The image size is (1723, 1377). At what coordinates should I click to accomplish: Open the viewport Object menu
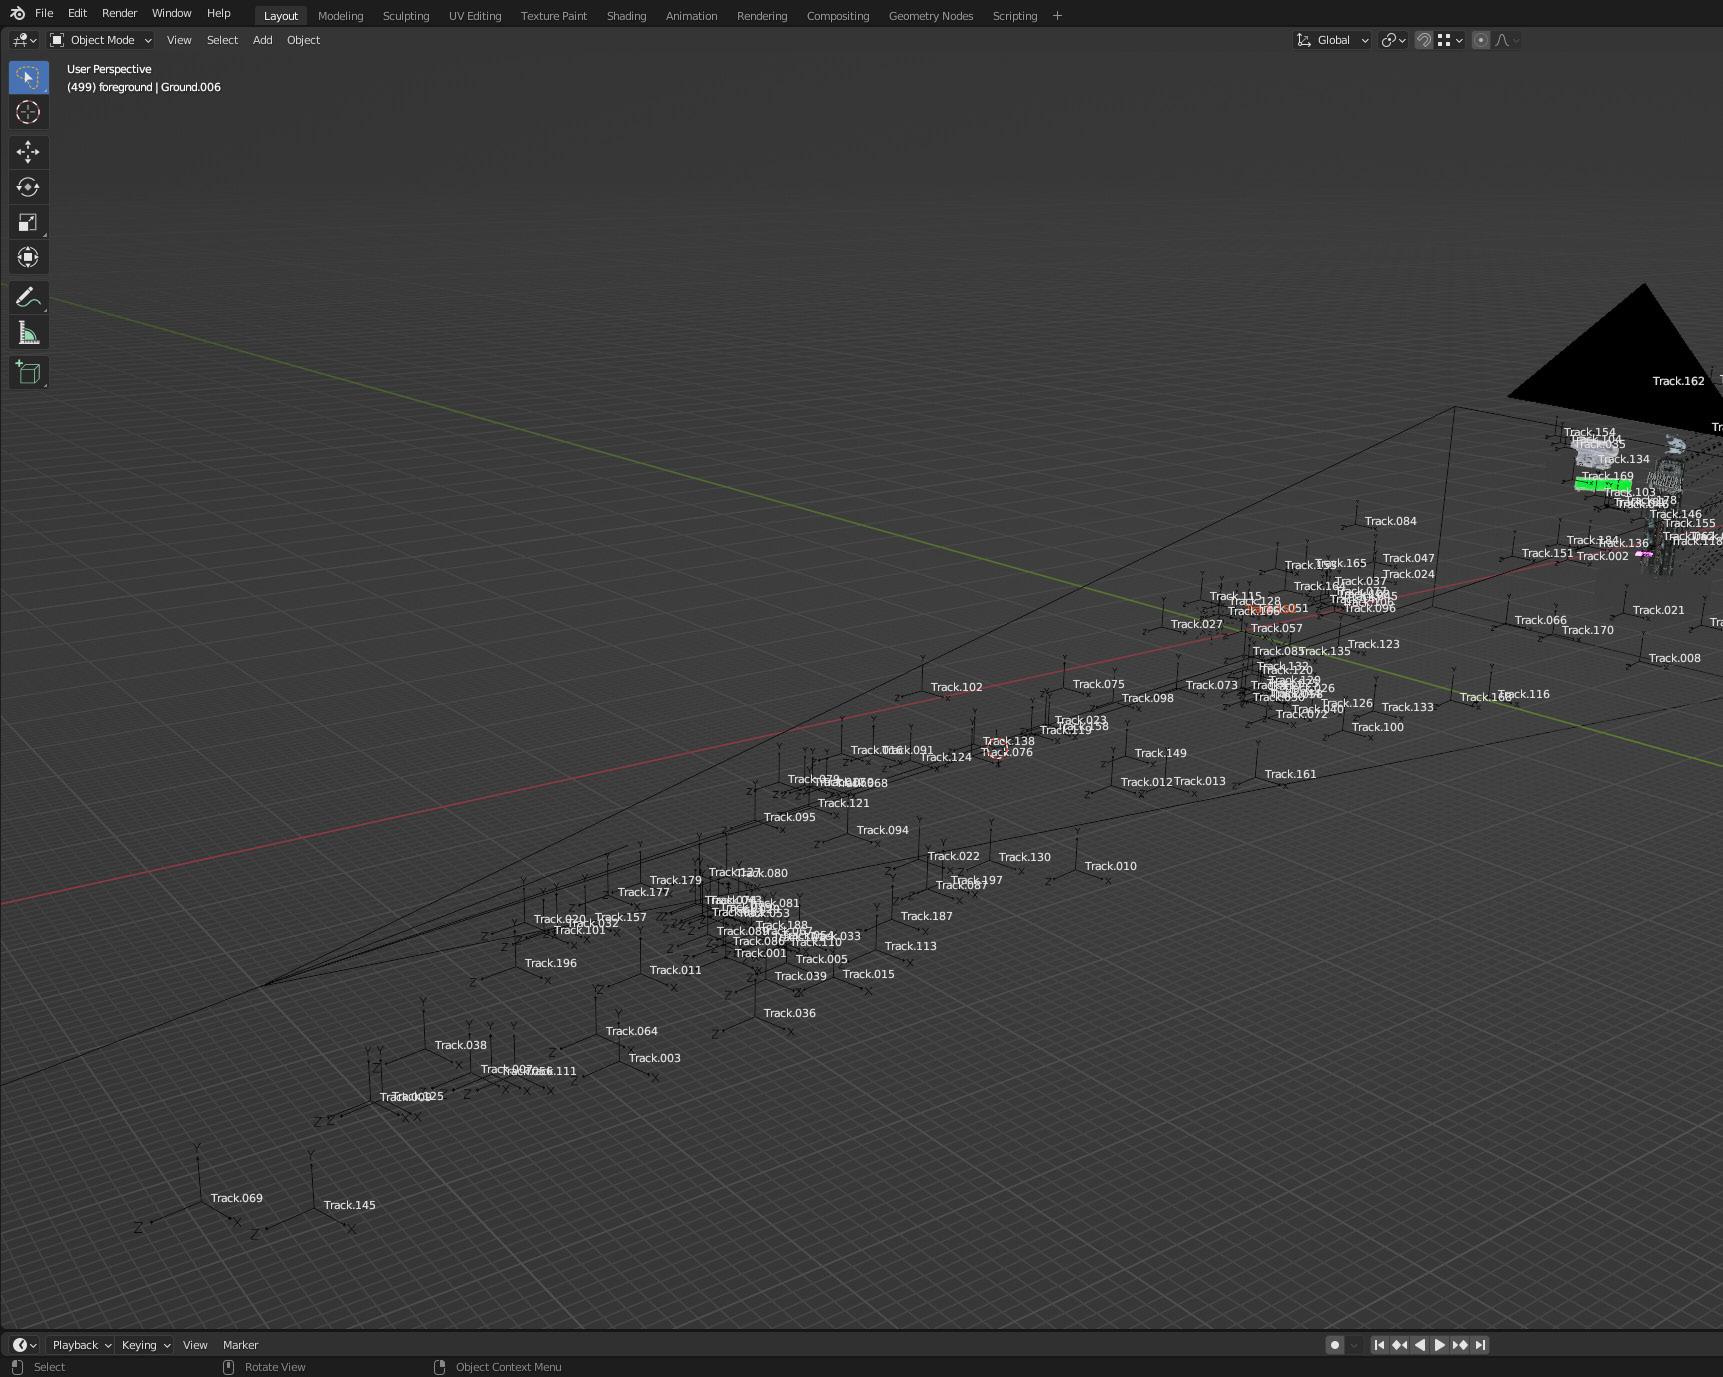pyautogui.click(x=303, y=40)
